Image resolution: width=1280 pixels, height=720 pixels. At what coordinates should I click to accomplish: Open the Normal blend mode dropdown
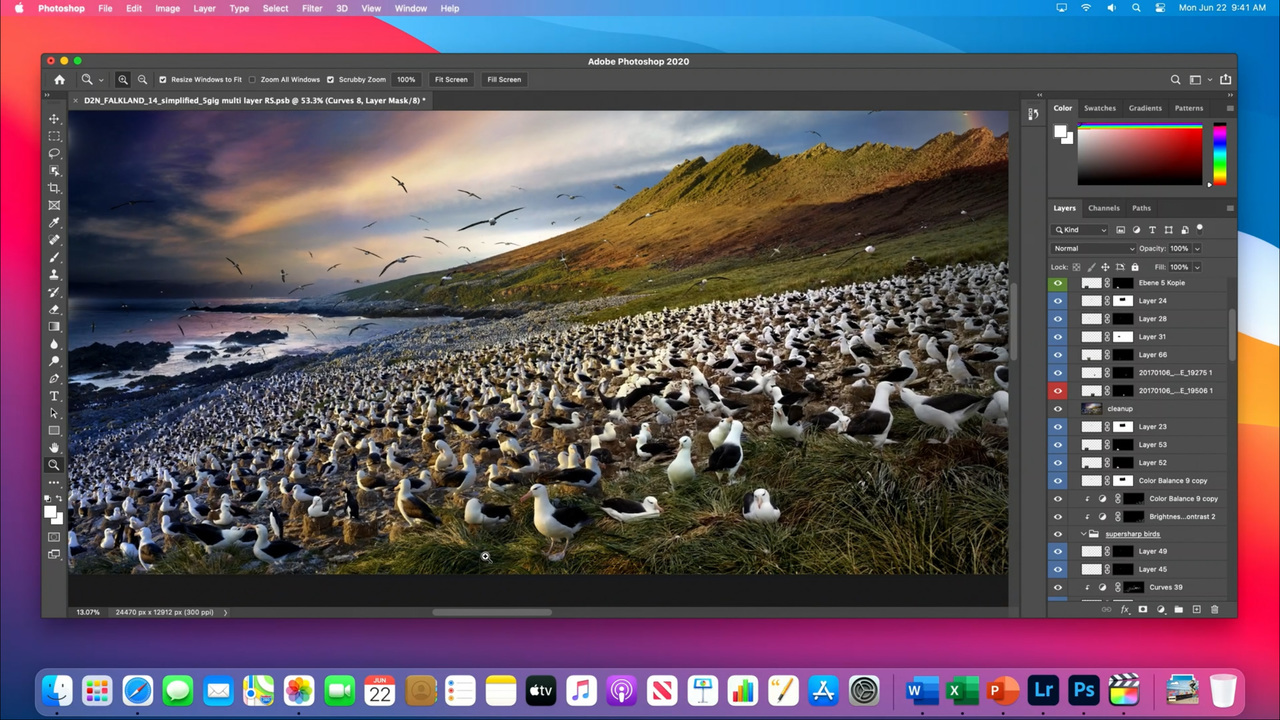click(1094, 249)
